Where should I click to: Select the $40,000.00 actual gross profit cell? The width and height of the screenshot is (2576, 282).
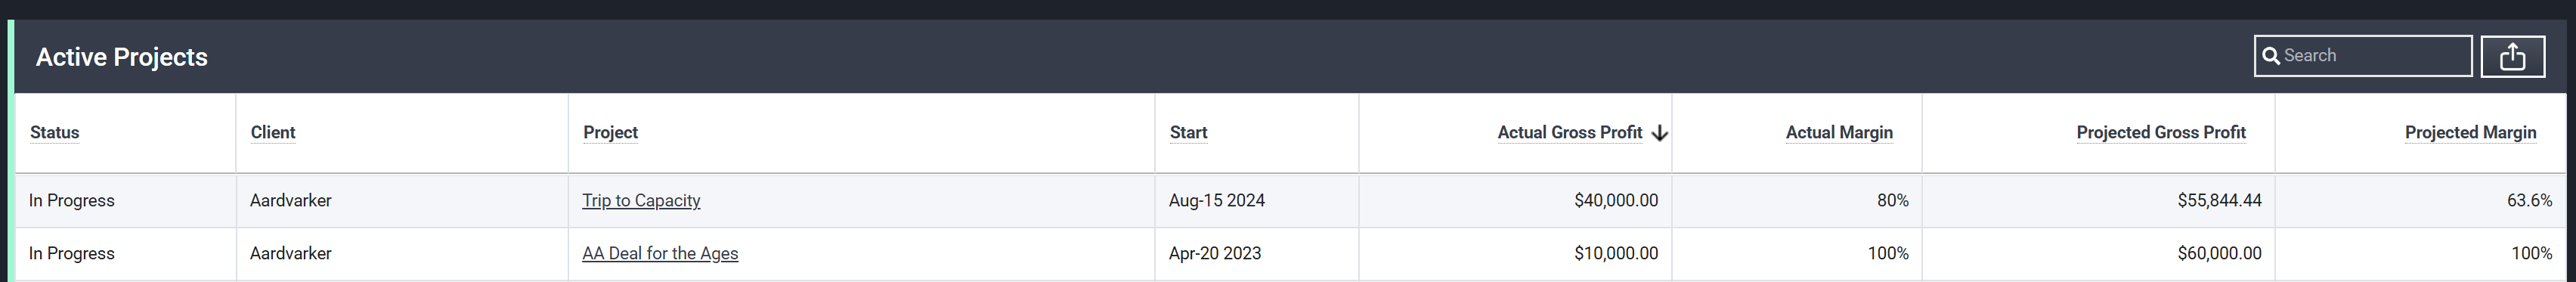tap(1515, 200)
